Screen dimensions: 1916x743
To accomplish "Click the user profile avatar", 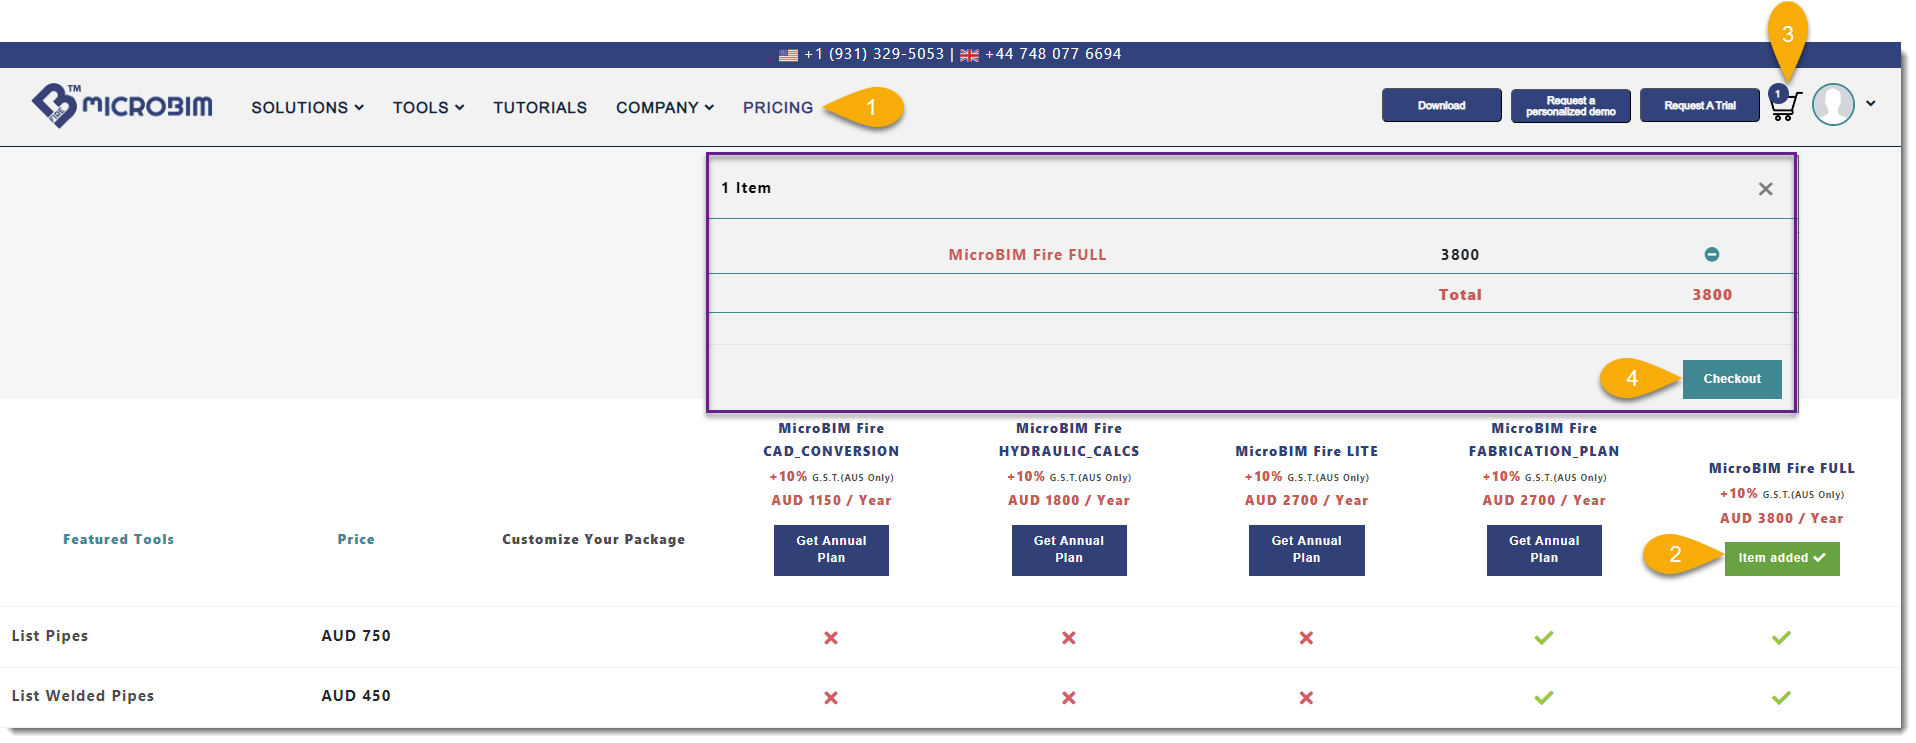I will click(x=1833, y=104).
